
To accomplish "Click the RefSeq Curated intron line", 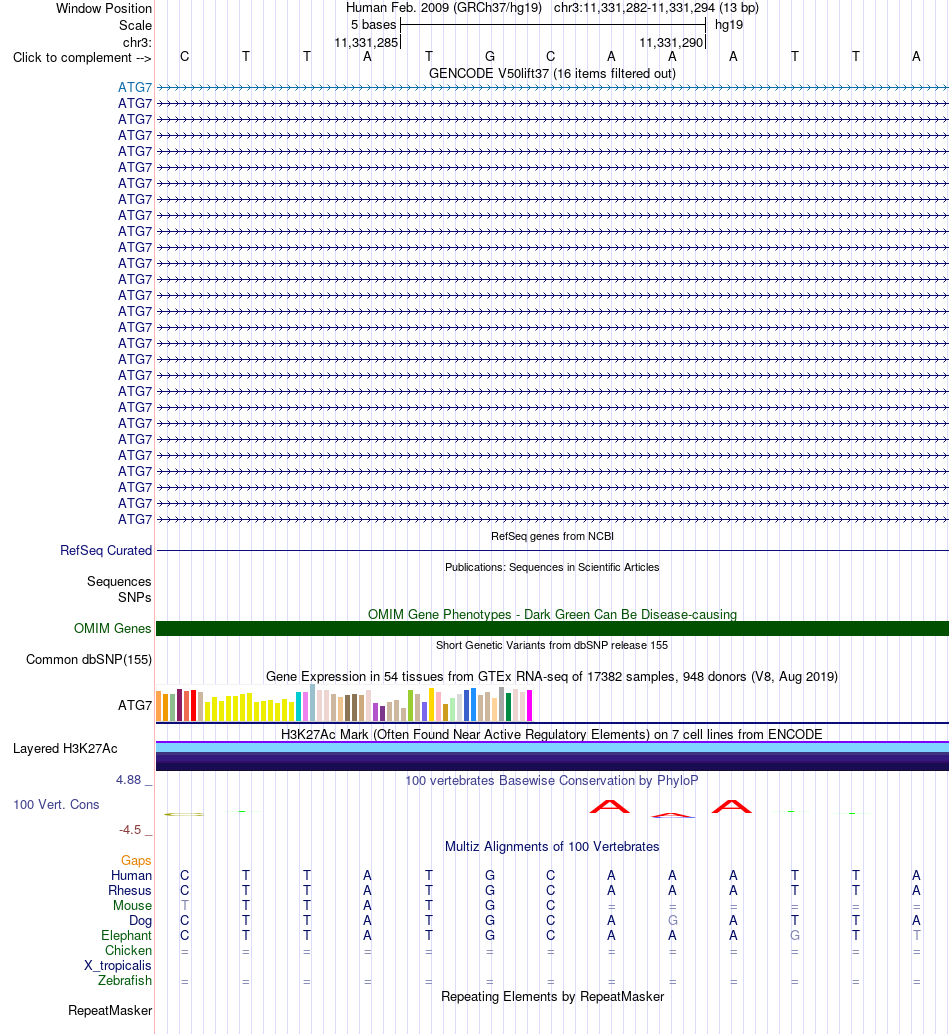I will (x=552, y=551).
